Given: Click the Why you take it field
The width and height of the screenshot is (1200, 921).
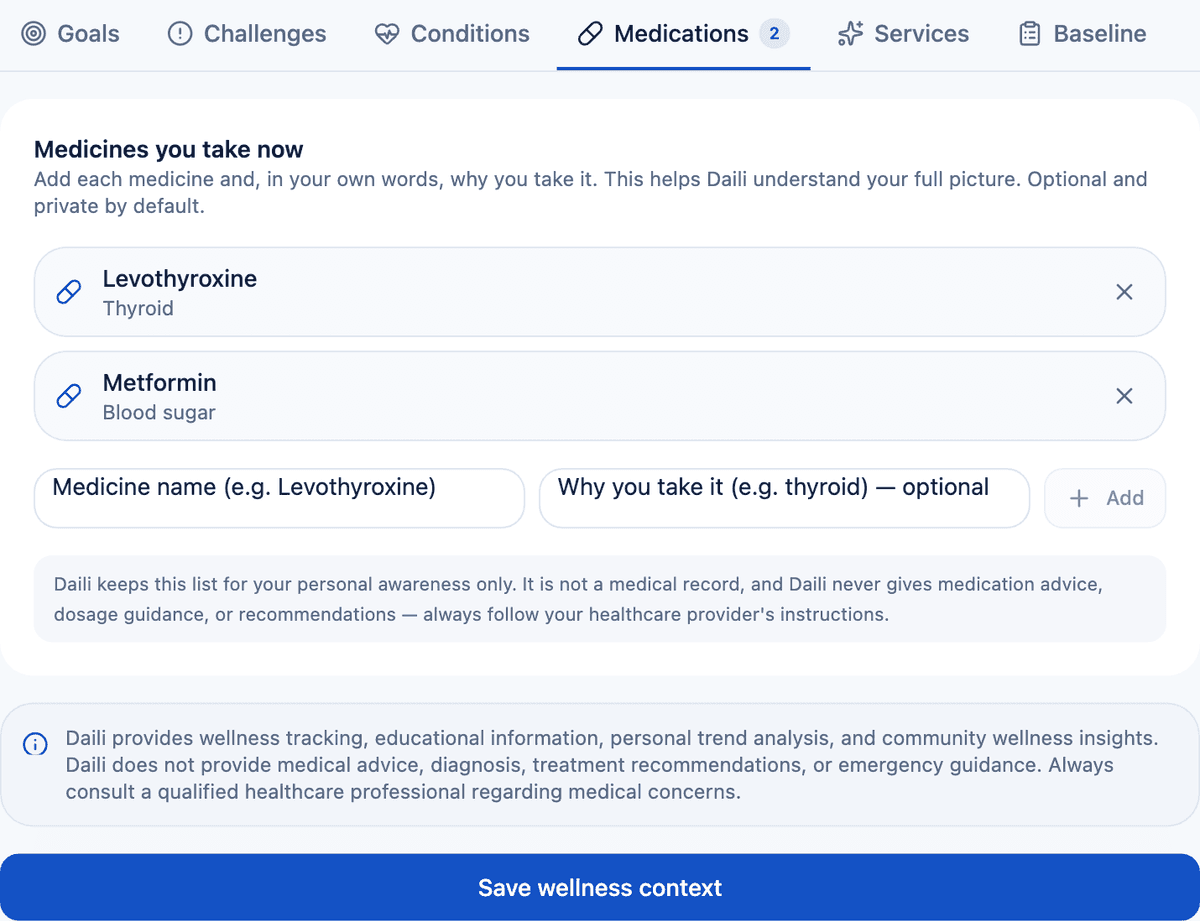Looking at the screenshot, I should [x=784, y=498].
